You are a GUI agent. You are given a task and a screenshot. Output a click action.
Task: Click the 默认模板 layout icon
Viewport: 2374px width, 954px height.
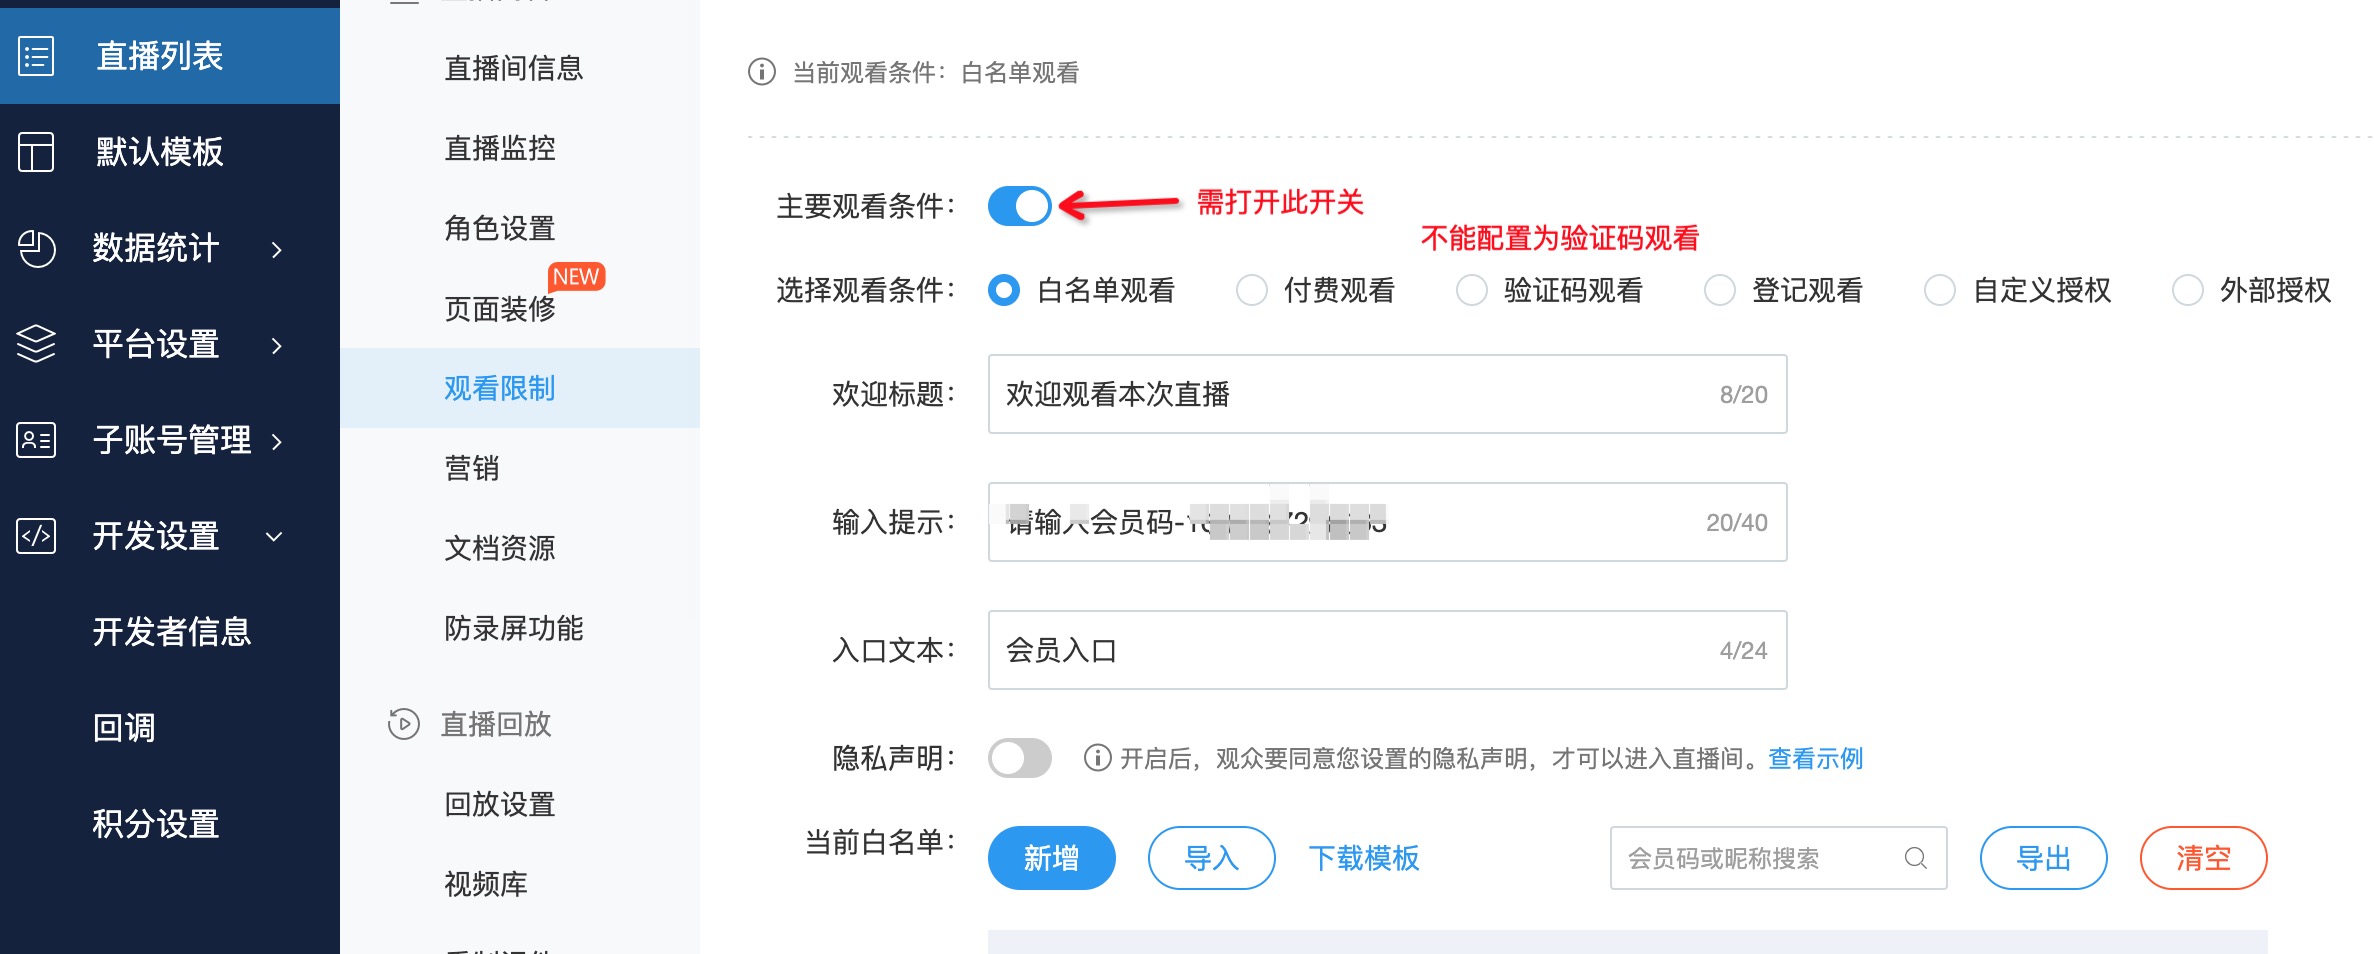click(x=36, y=152)
